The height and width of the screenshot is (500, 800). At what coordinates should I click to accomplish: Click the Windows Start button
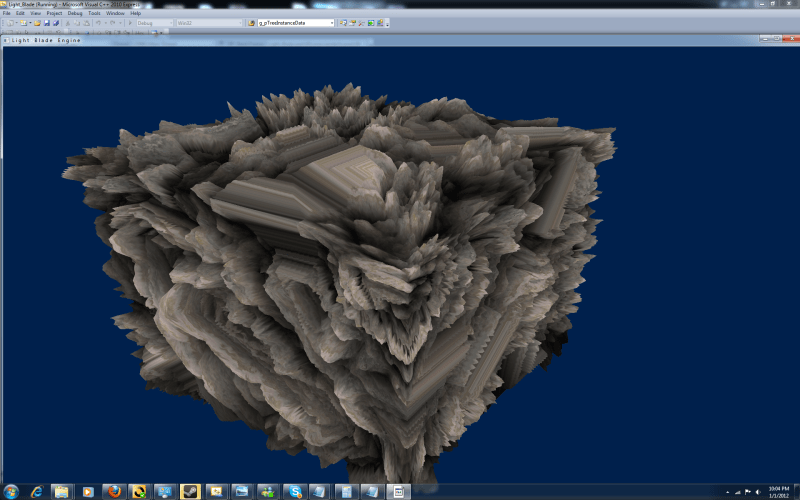click(10, 491)
